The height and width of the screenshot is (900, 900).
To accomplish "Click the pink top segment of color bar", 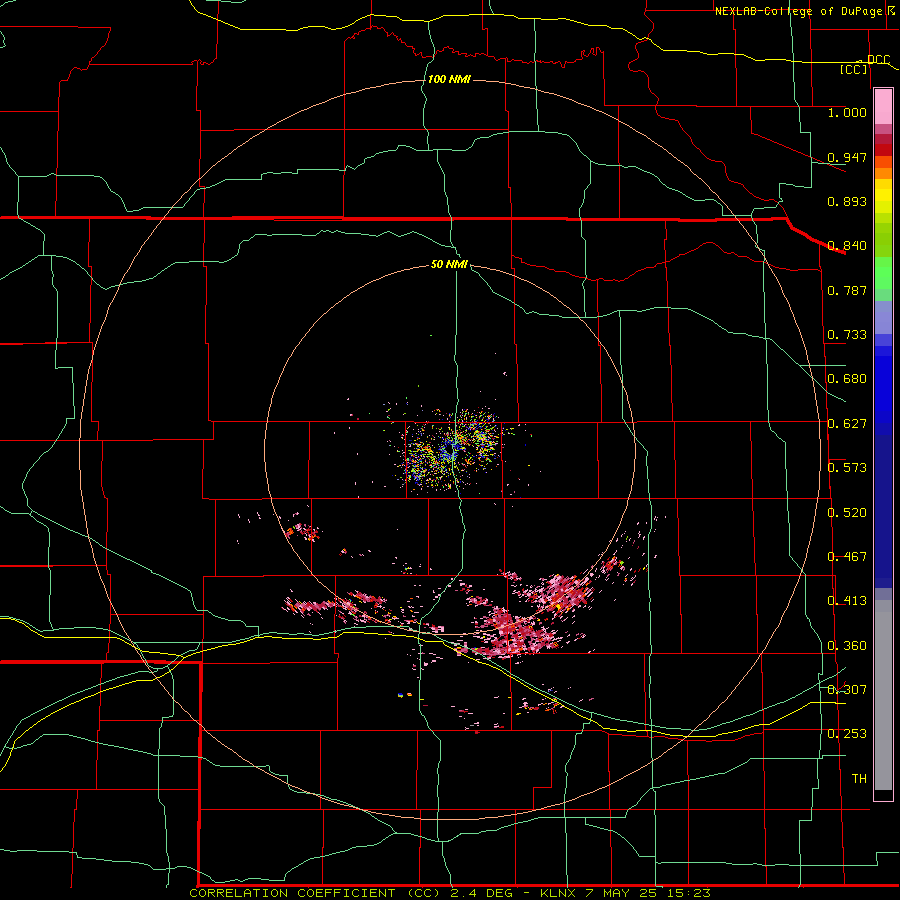I will pyautogui.click(x=883, y=106).
